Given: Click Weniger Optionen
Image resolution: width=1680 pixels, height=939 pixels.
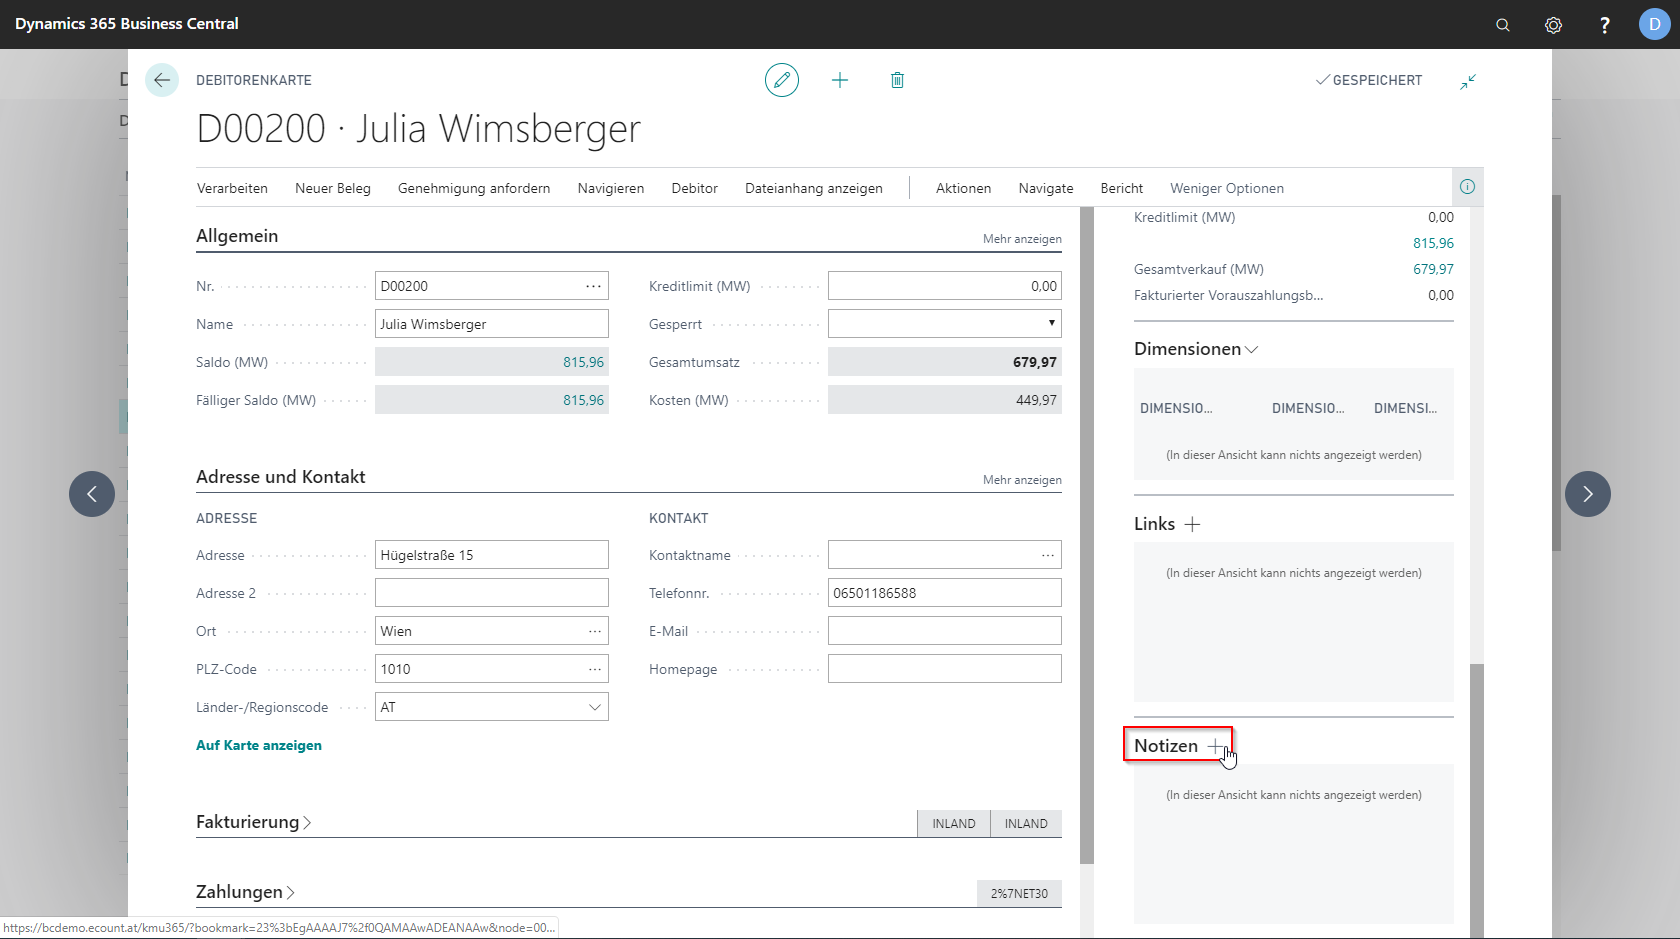Looking at the screenshot, I should (1227, 188).
